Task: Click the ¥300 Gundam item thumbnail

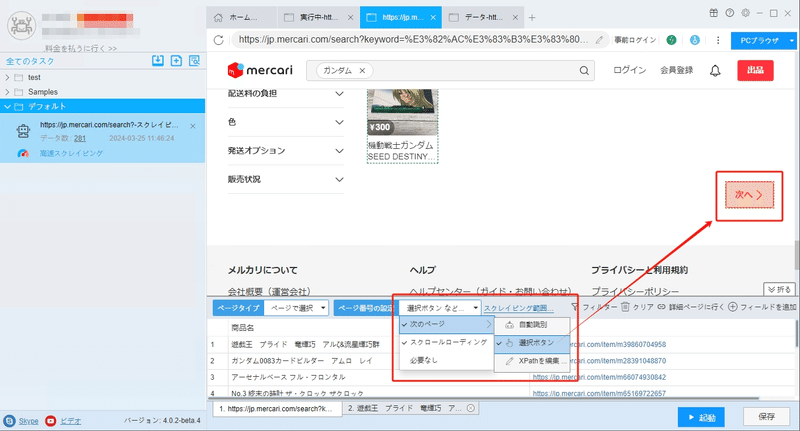Action: pos(403,112)
